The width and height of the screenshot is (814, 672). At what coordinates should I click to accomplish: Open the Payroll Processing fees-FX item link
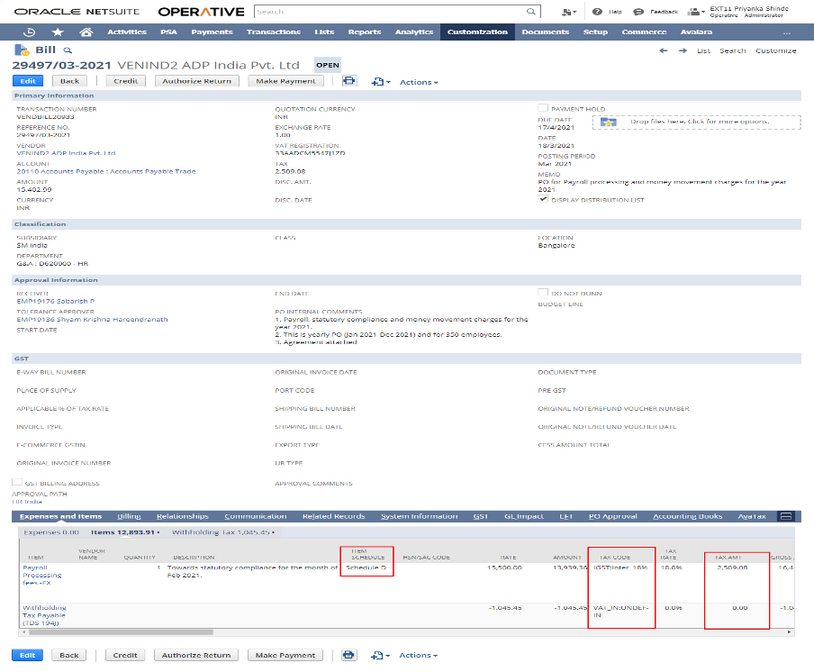42,575
